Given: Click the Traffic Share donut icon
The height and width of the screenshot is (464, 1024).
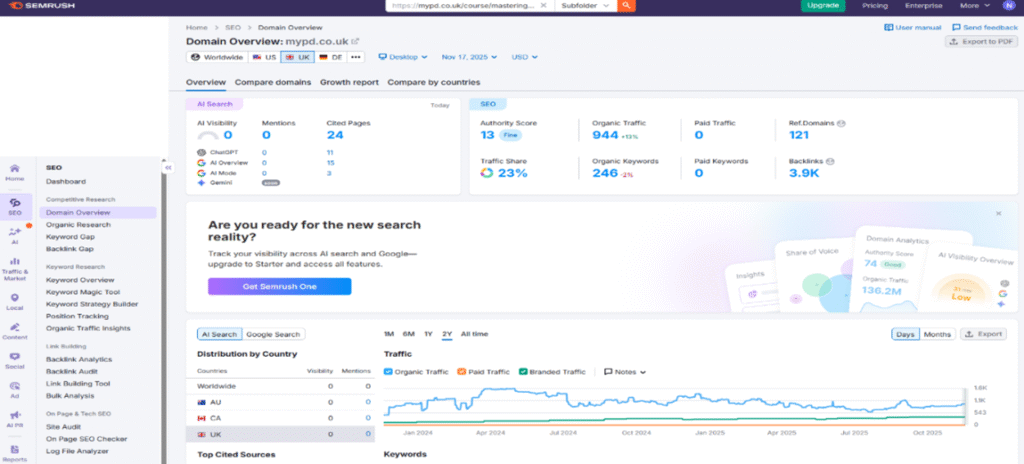Looking at the screenshot, I should point(487,173).
